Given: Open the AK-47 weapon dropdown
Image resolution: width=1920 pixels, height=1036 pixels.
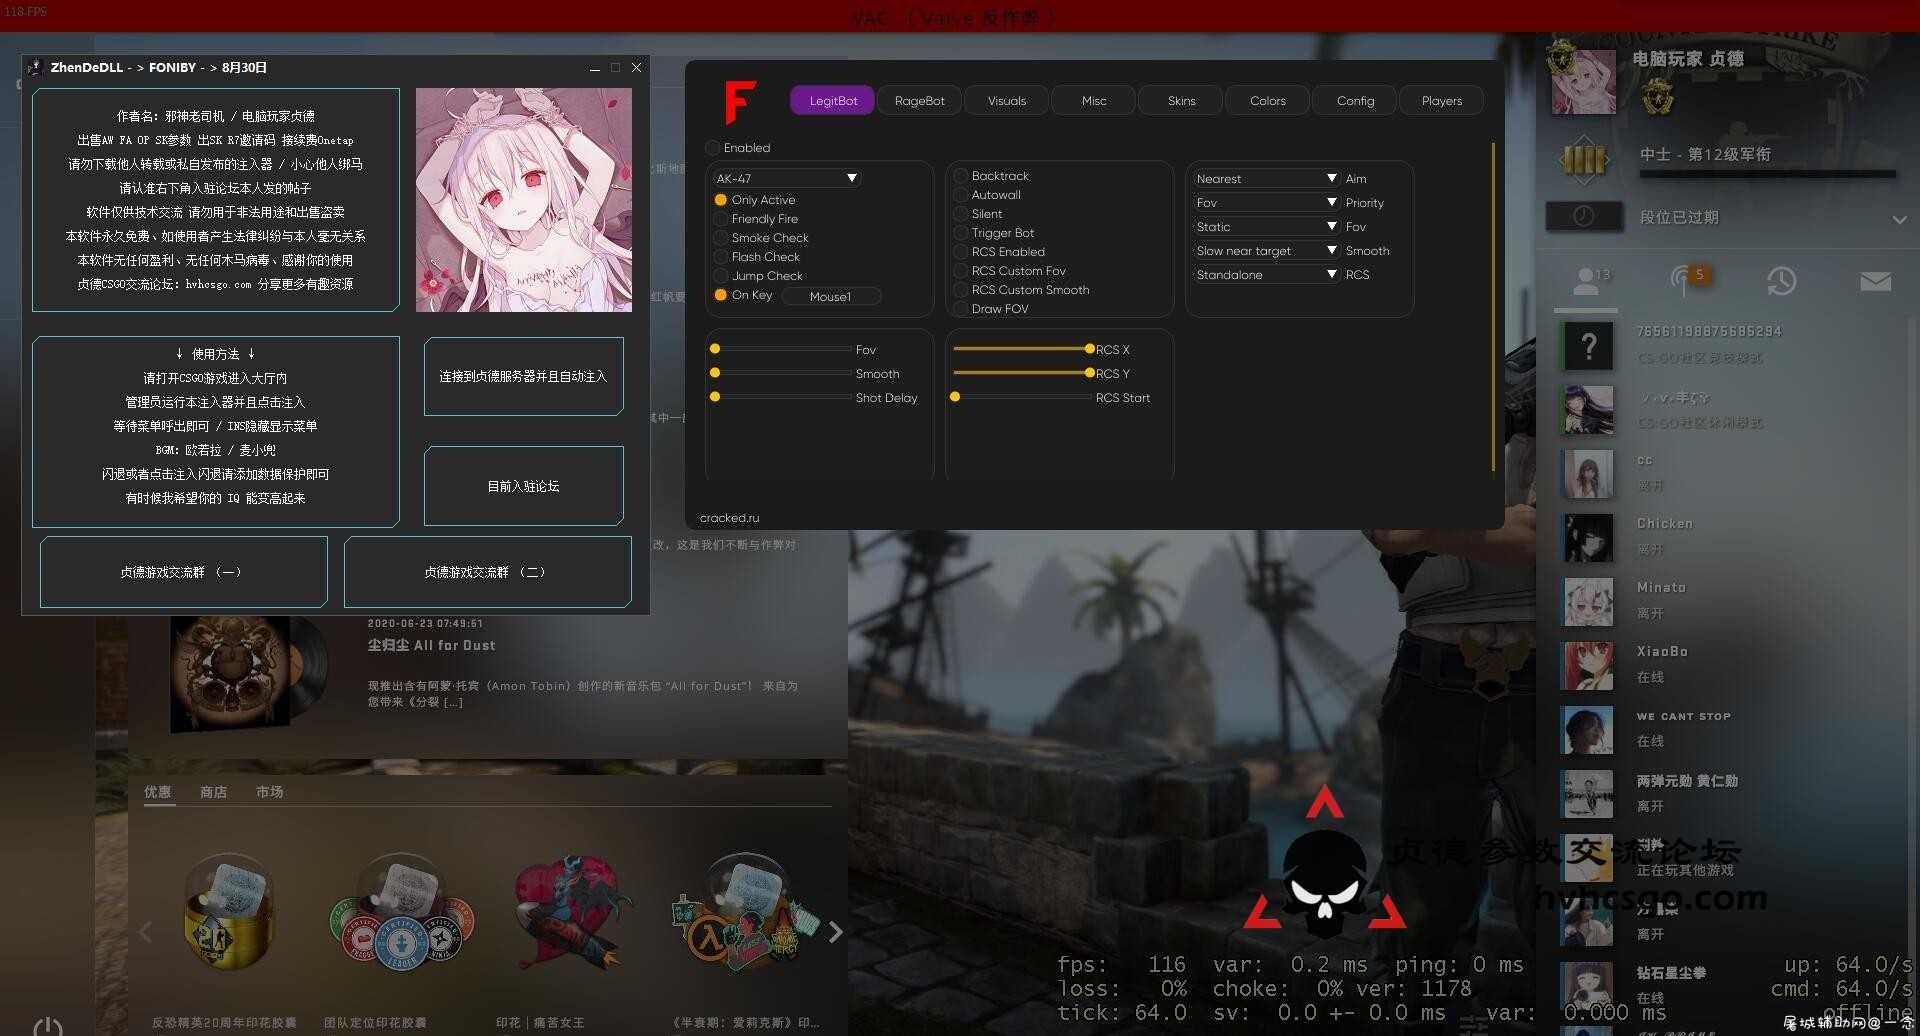Looking at the screenshot, I should coord(786,178).
